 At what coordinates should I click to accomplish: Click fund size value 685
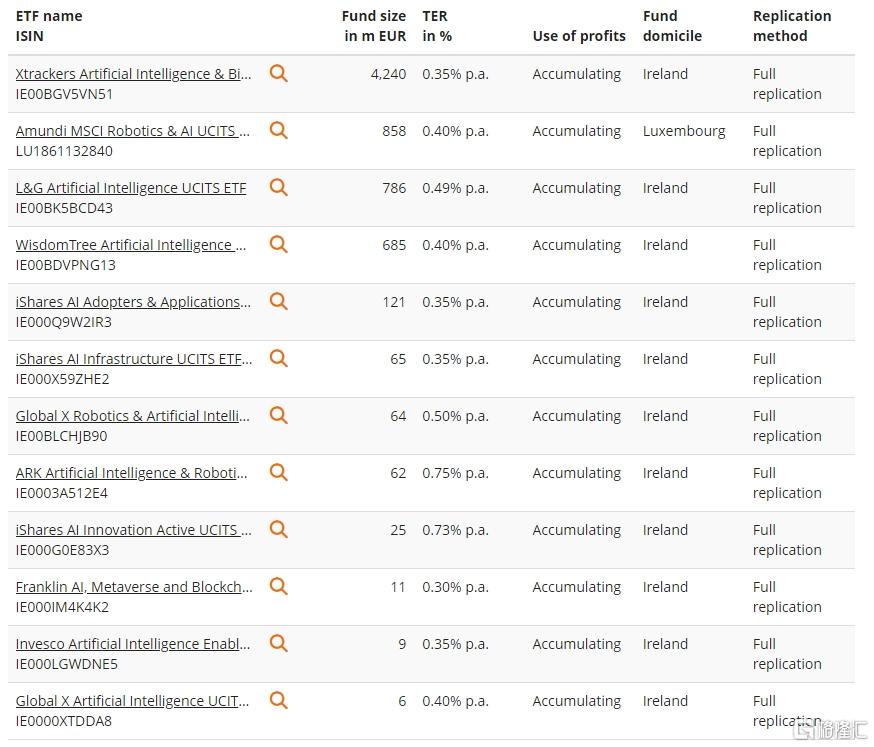(x=394, y=245)
